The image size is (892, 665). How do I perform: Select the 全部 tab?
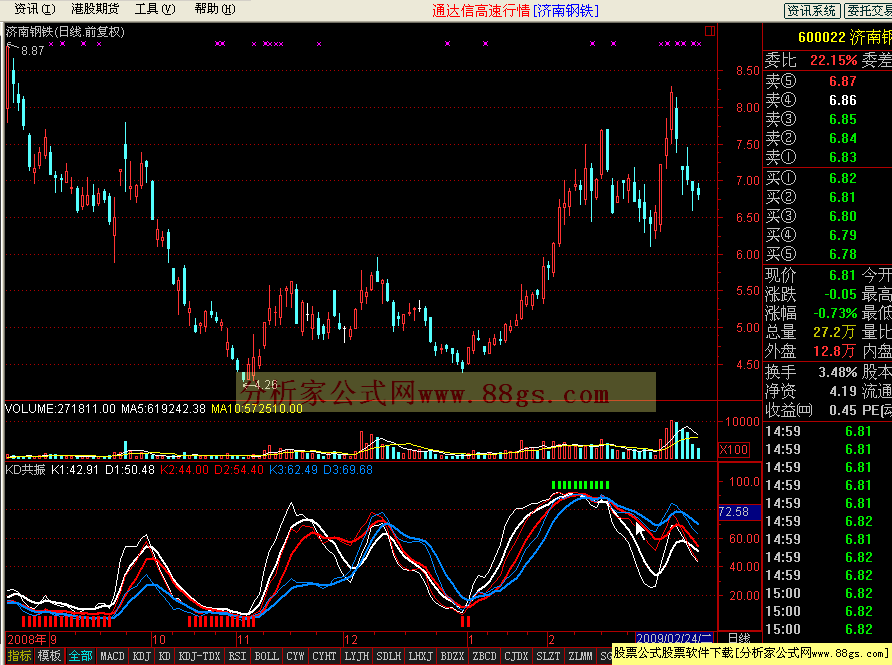[80, 656]
